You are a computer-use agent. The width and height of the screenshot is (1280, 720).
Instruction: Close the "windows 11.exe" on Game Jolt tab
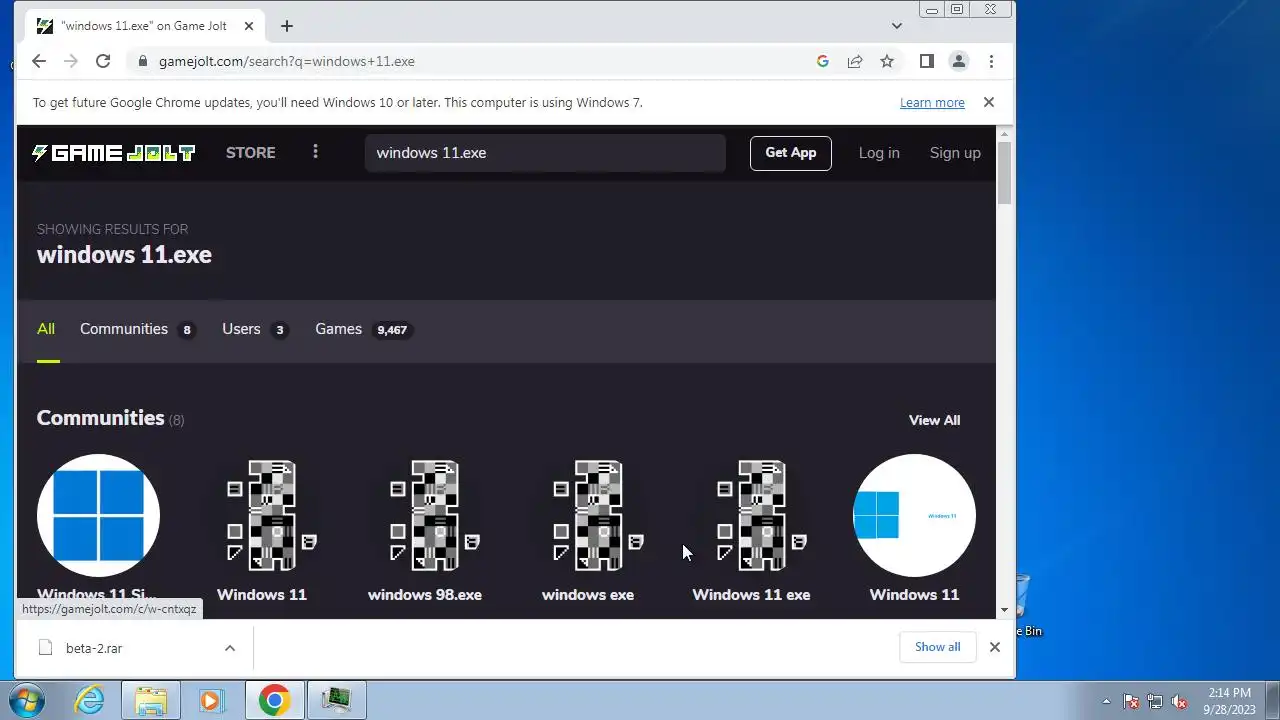(248, 26)
